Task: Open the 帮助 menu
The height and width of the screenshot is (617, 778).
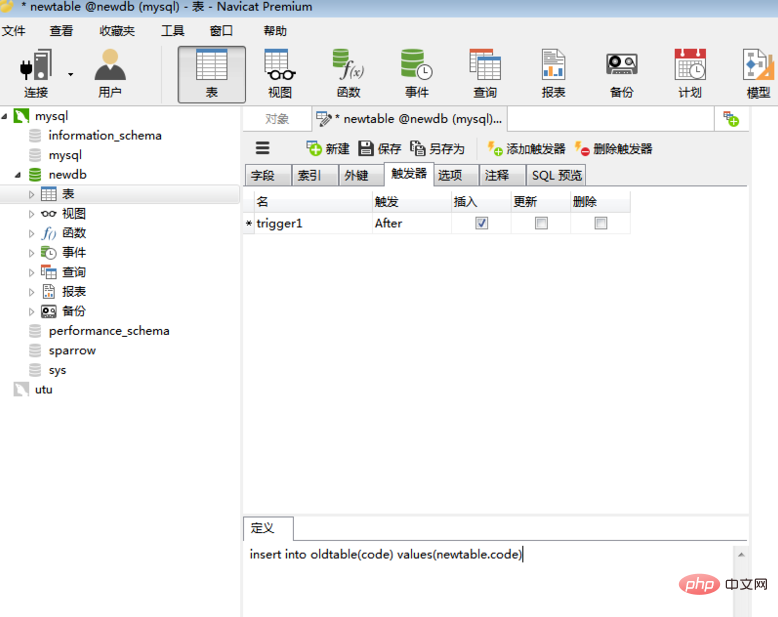Action: (x=275, y=31)
